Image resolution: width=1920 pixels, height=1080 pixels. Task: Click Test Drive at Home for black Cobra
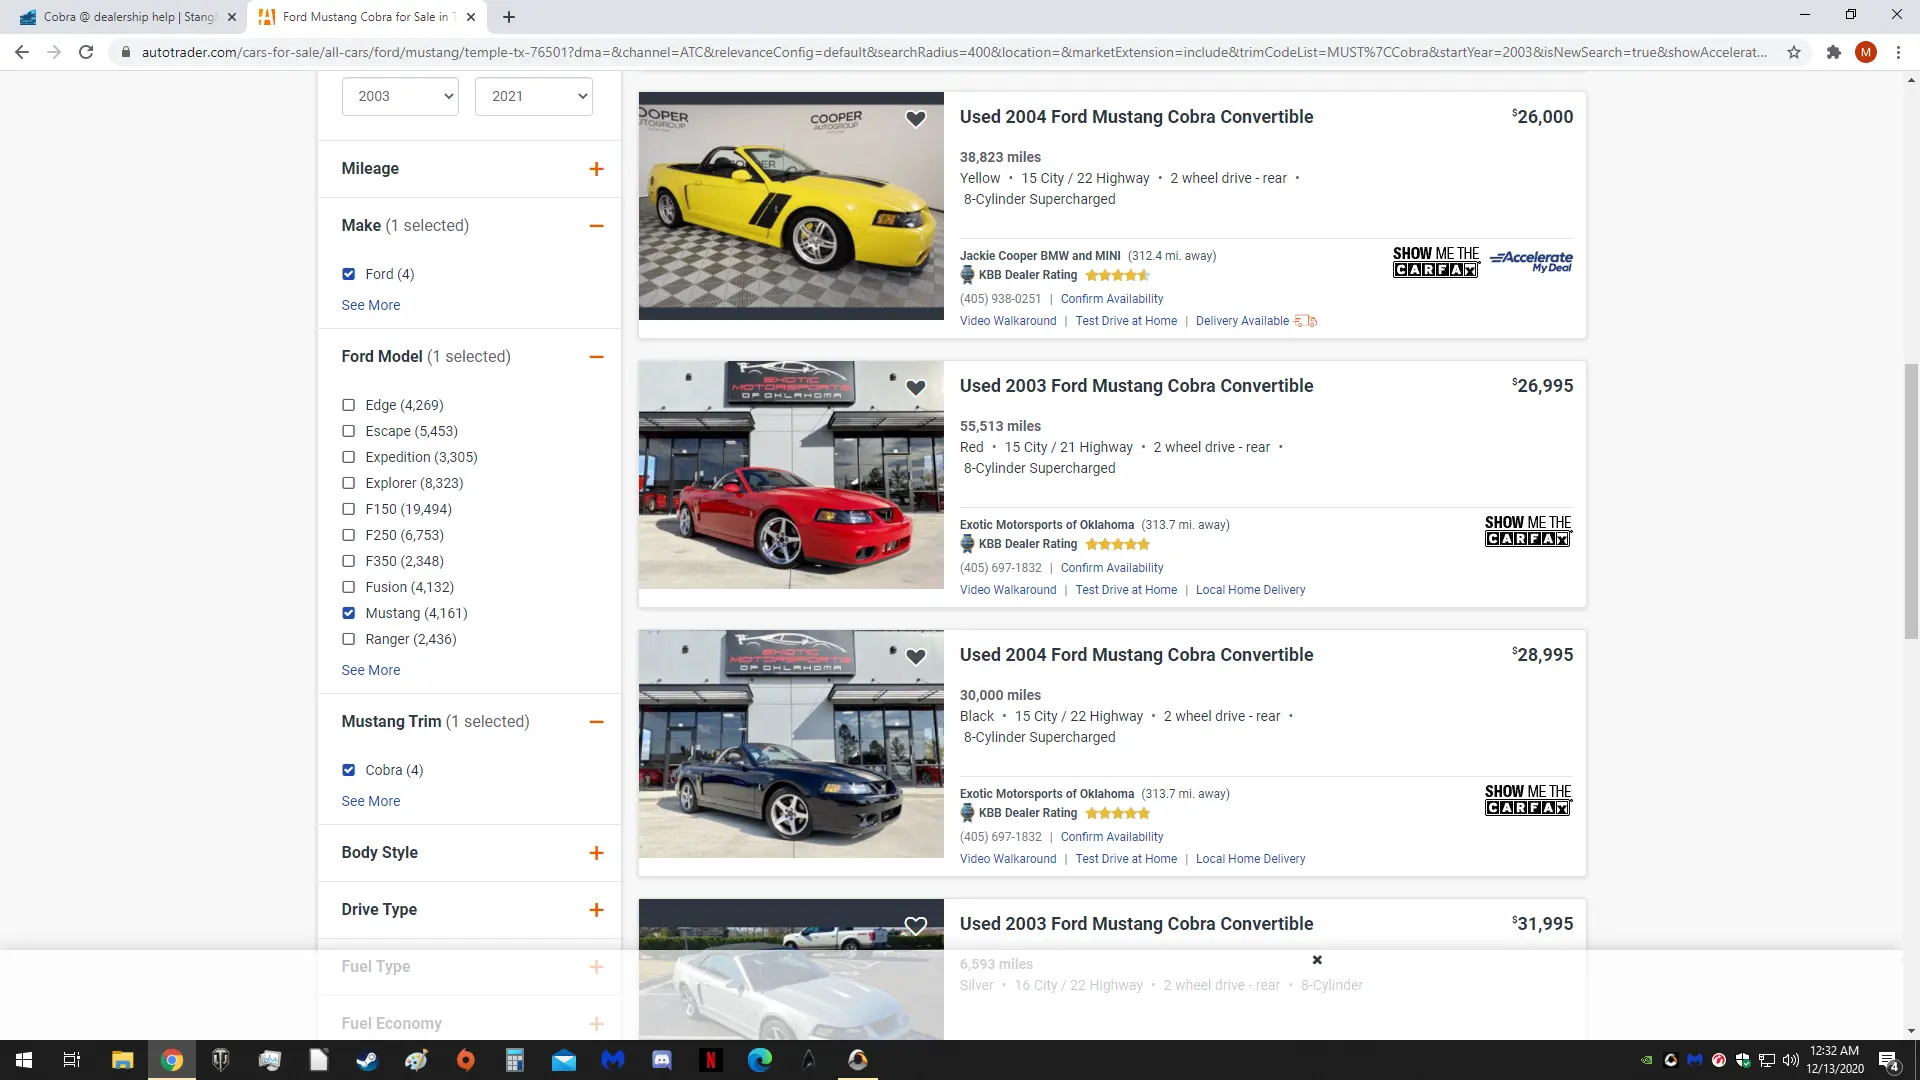pyautogui.click(x=1126, y=859)
